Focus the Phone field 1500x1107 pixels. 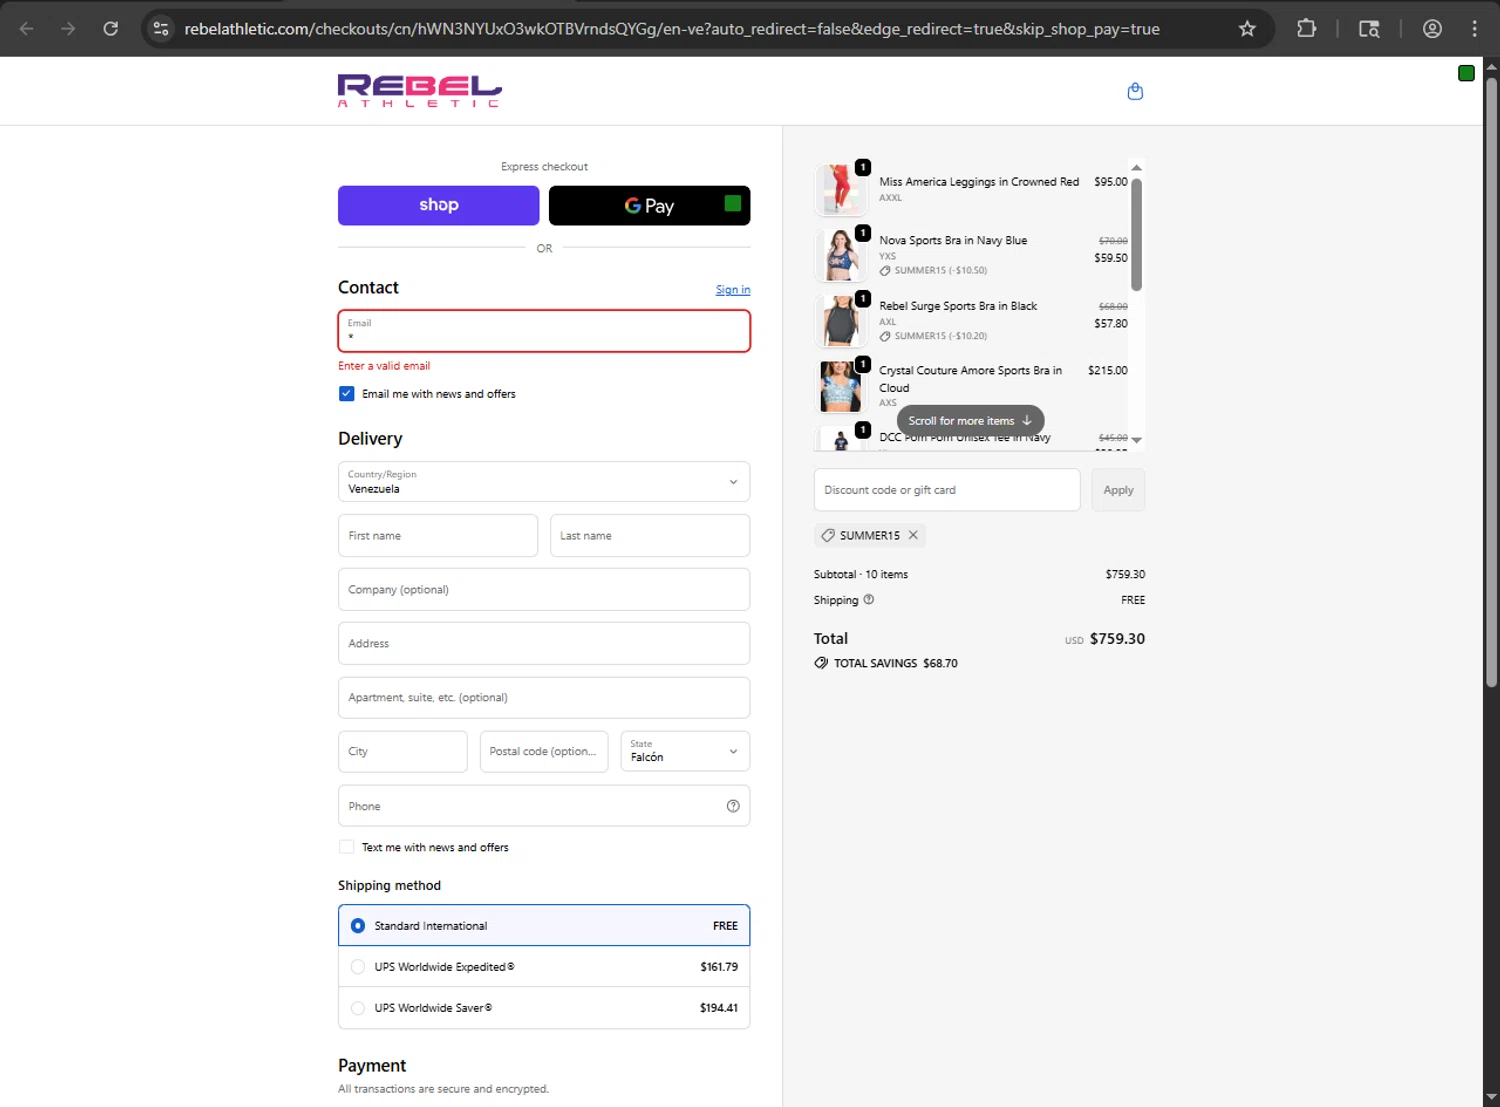point(544,806)
